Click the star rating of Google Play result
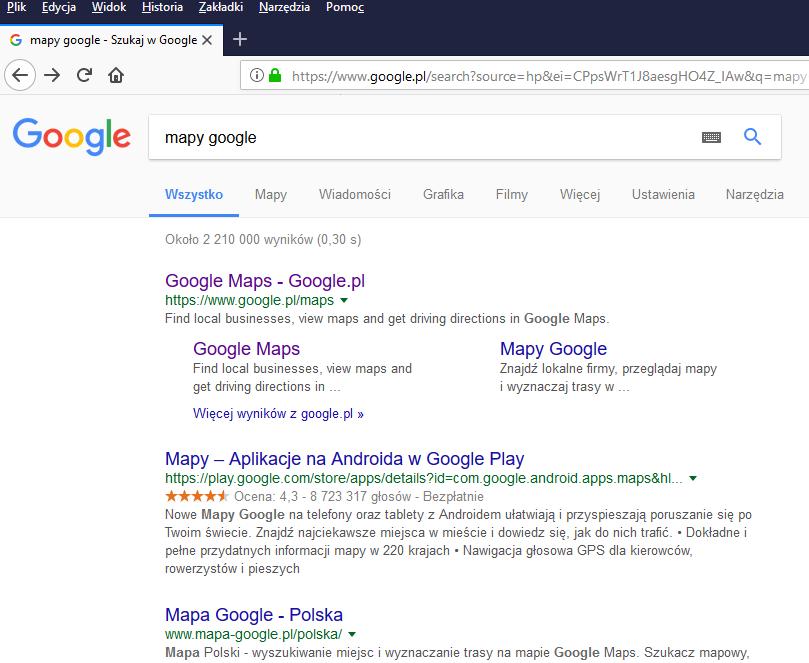809x663 pixels. point(197,496)
